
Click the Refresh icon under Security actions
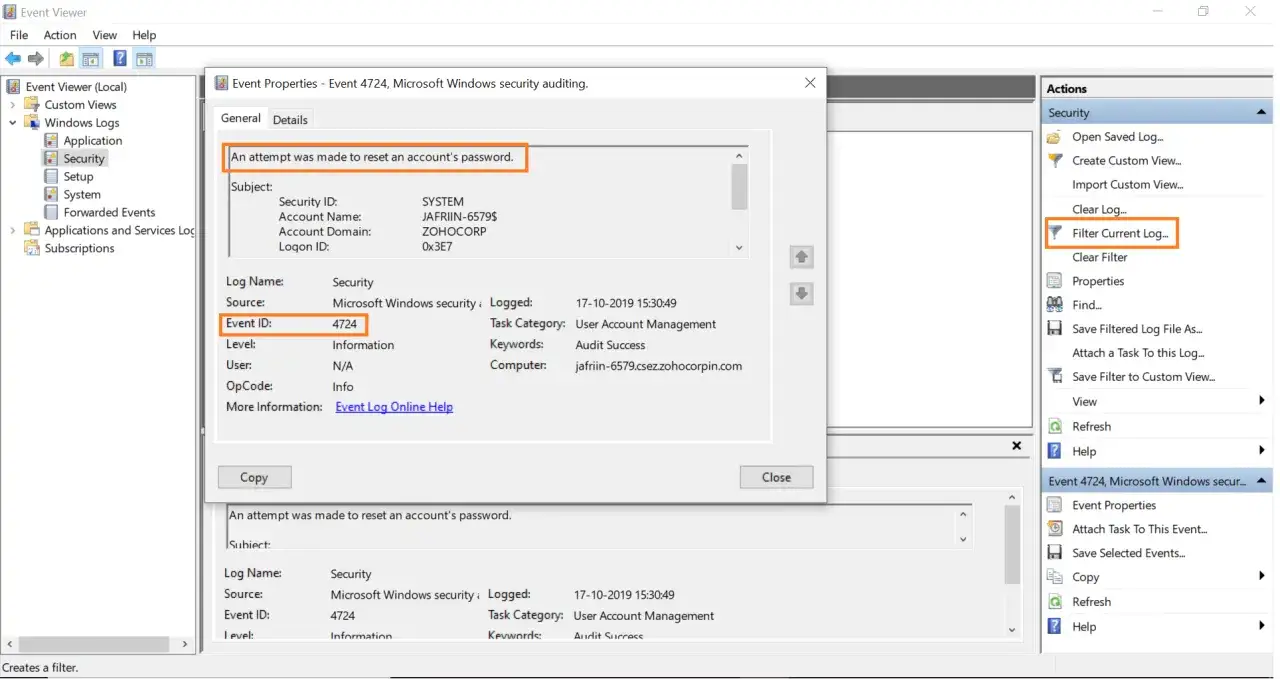pyautogui.click(x=1055, y=426)
